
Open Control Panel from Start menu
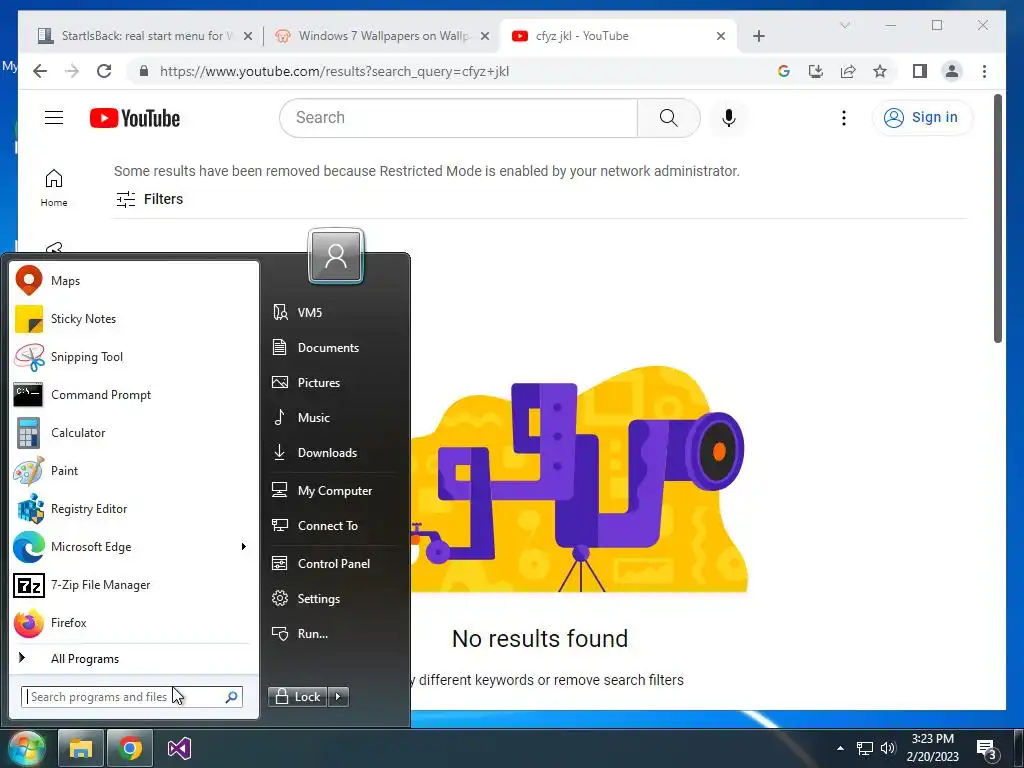[x=334, y=564]
